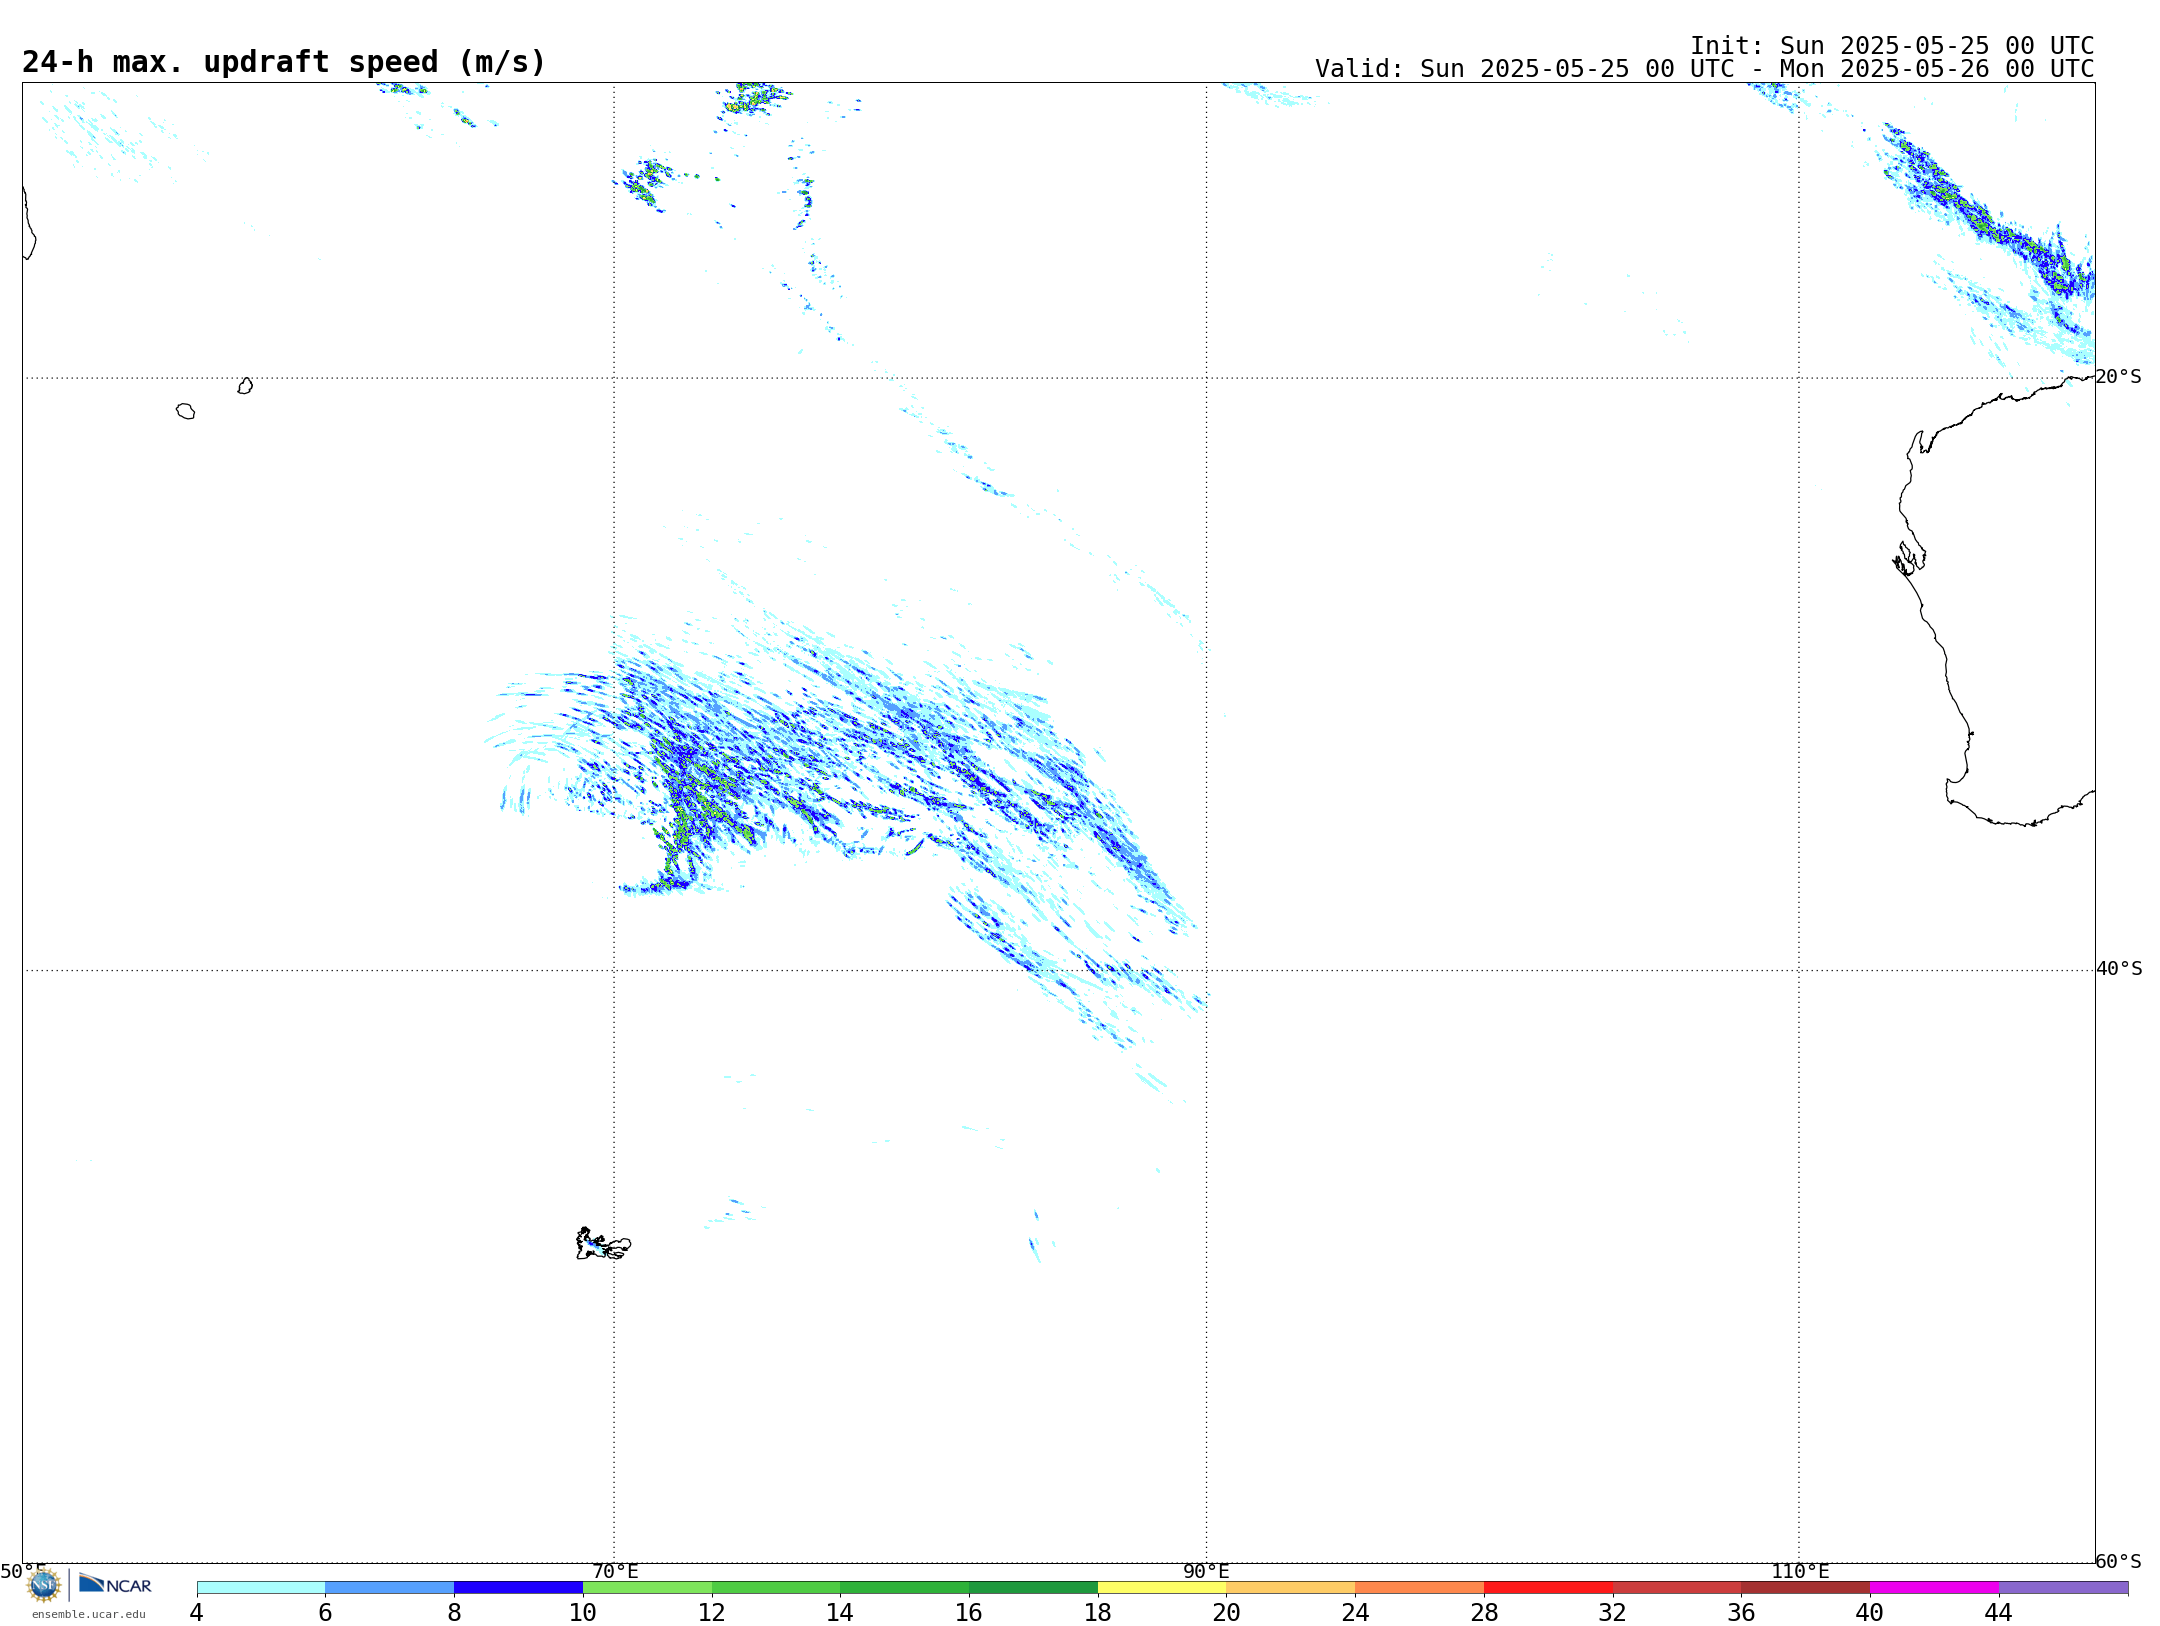Click the Kerguelen Islands outline on map
Image resolution: width=2160 pixels, height=1626 pixels.
603,1244
